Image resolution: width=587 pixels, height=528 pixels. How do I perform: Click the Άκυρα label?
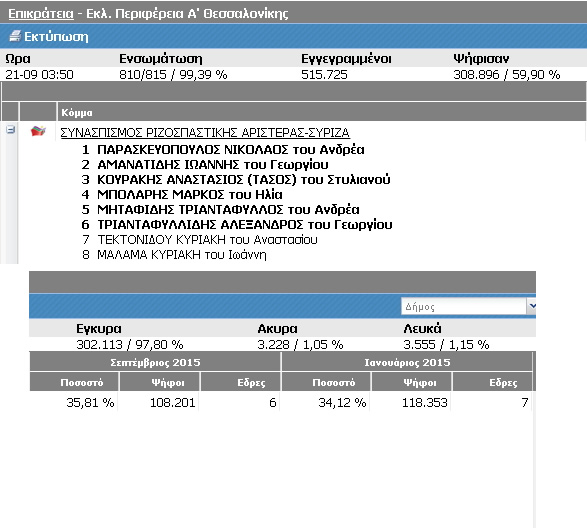tap(277, 328)
